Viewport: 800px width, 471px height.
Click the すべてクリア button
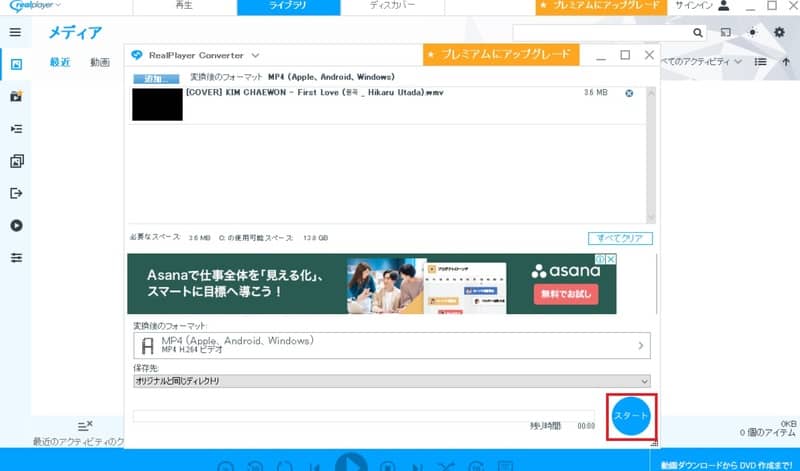coord(620,238)
